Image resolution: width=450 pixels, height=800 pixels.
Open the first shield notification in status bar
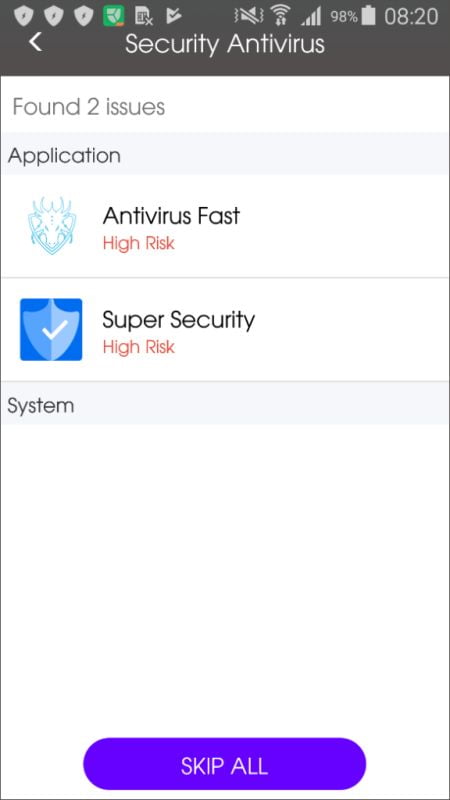click(x=23, y=17)
